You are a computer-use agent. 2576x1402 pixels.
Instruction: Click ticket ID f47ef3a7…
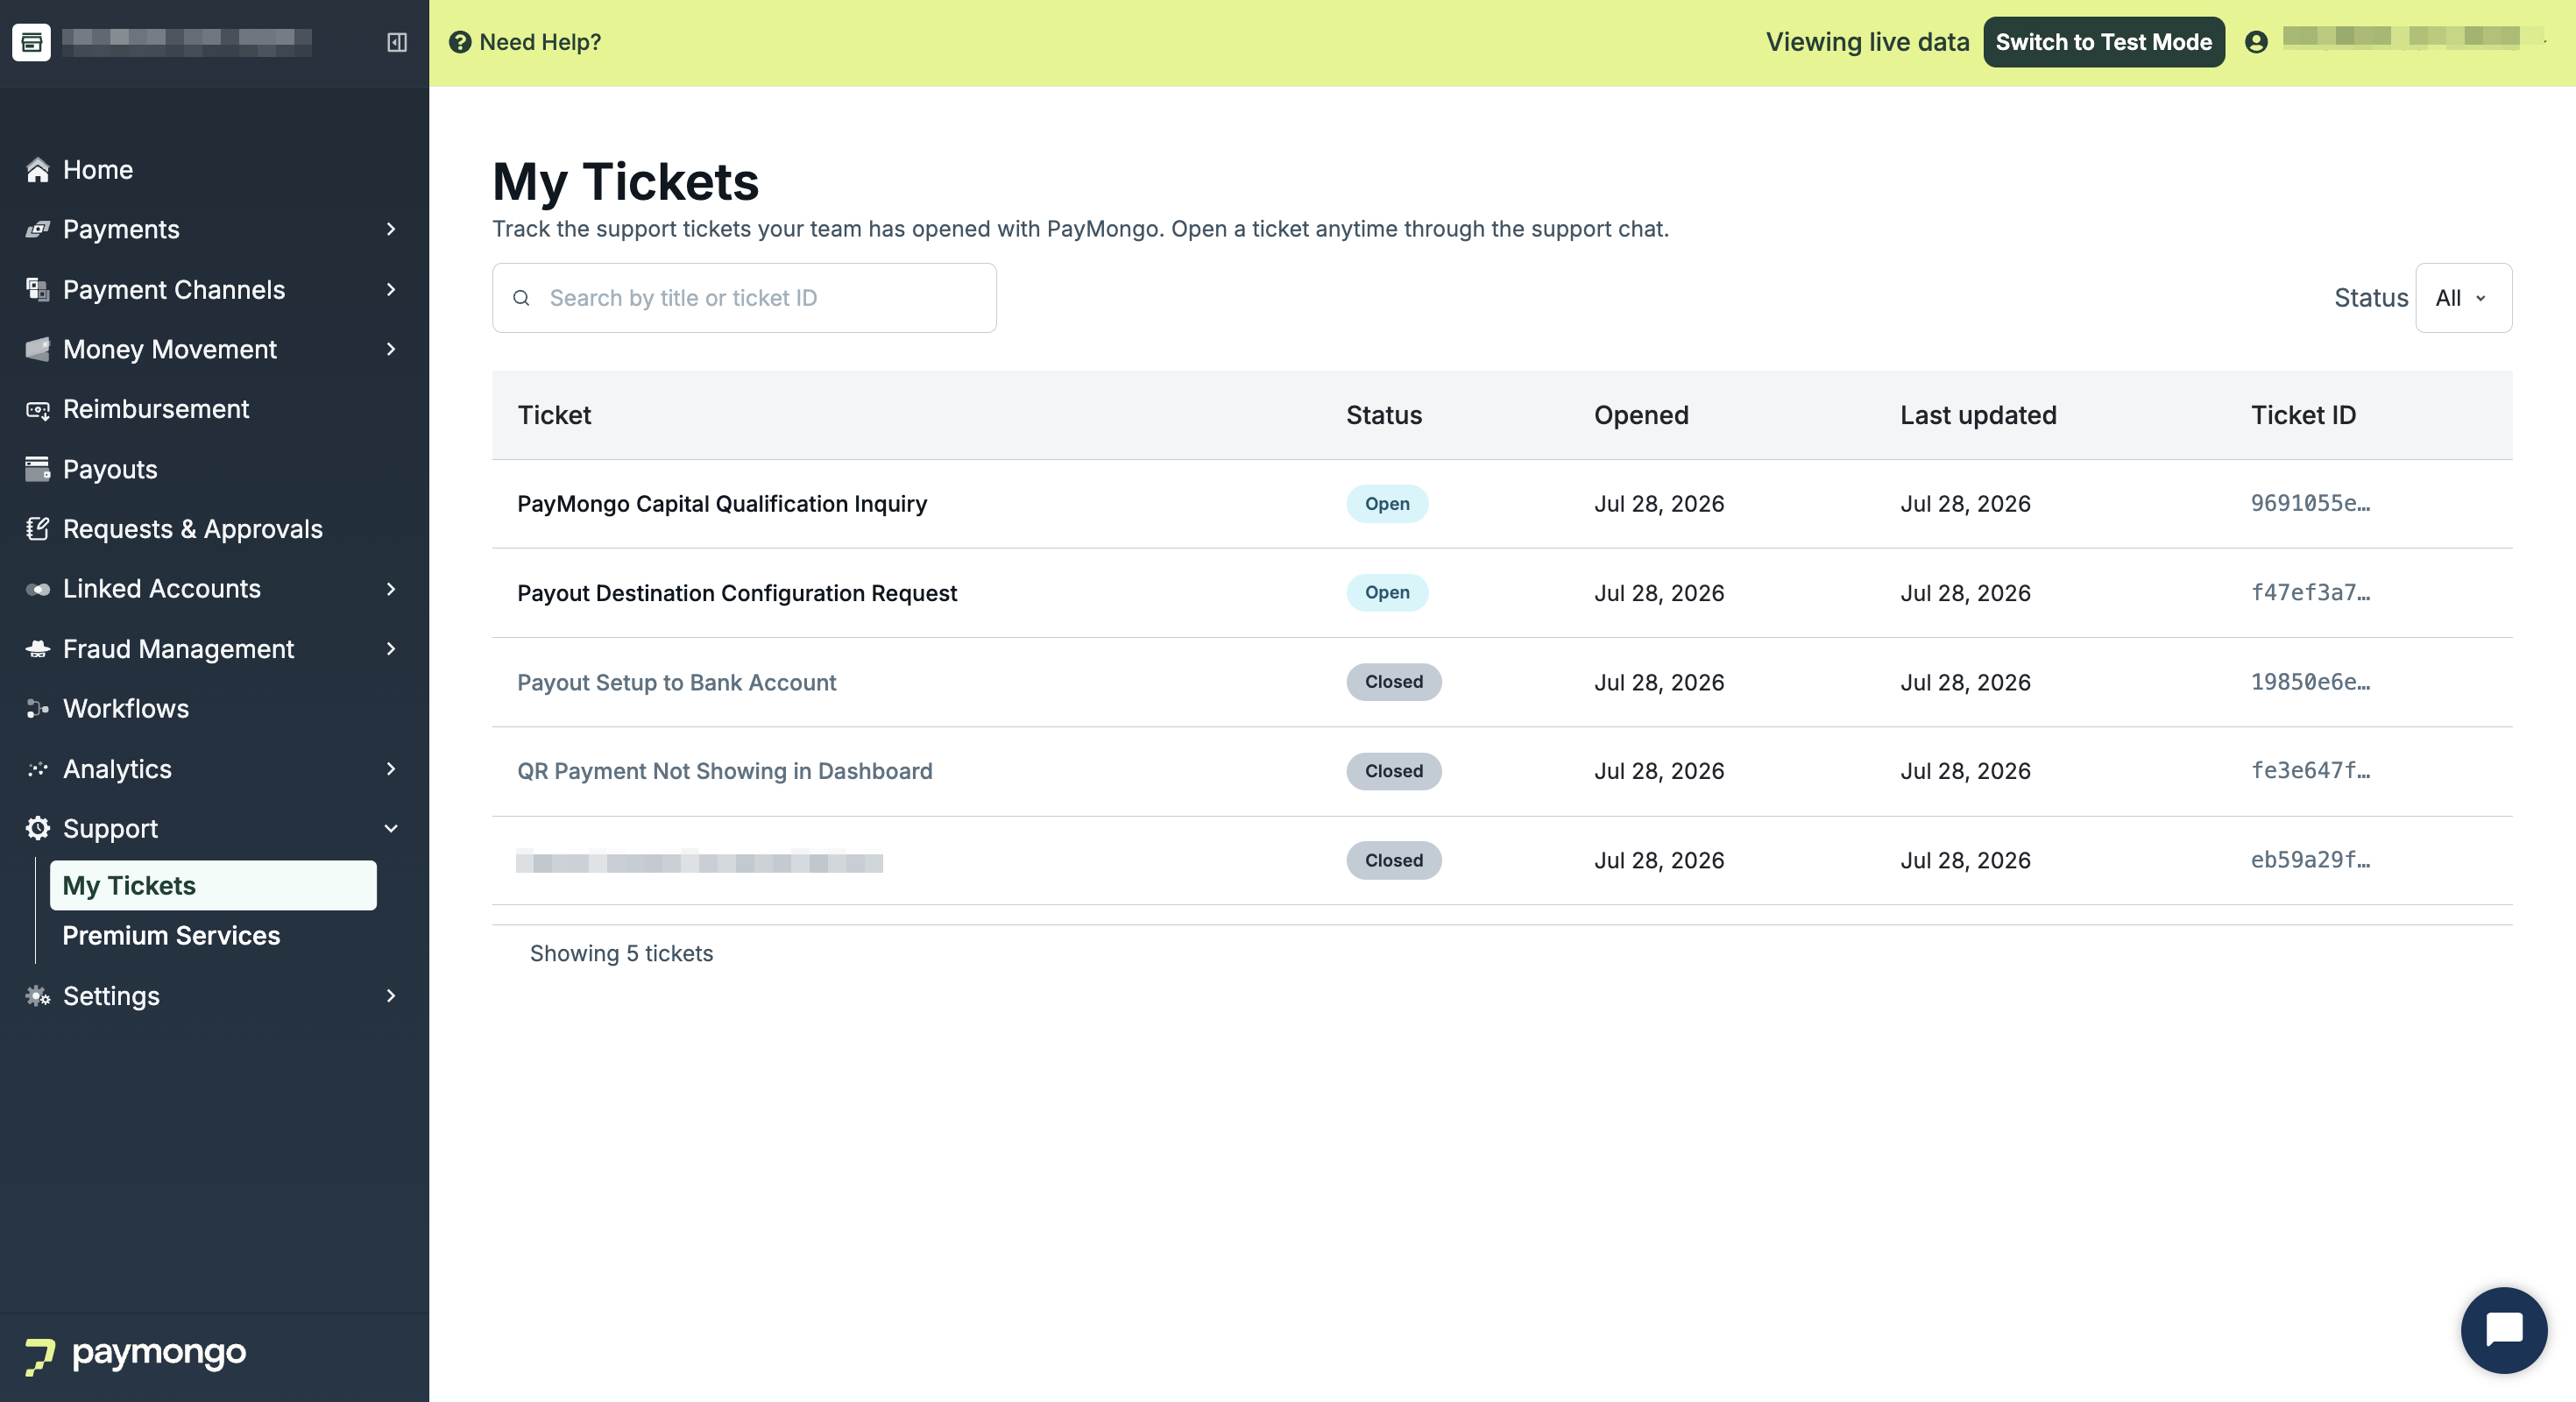pyautogui.click(x=2310, y=593)
